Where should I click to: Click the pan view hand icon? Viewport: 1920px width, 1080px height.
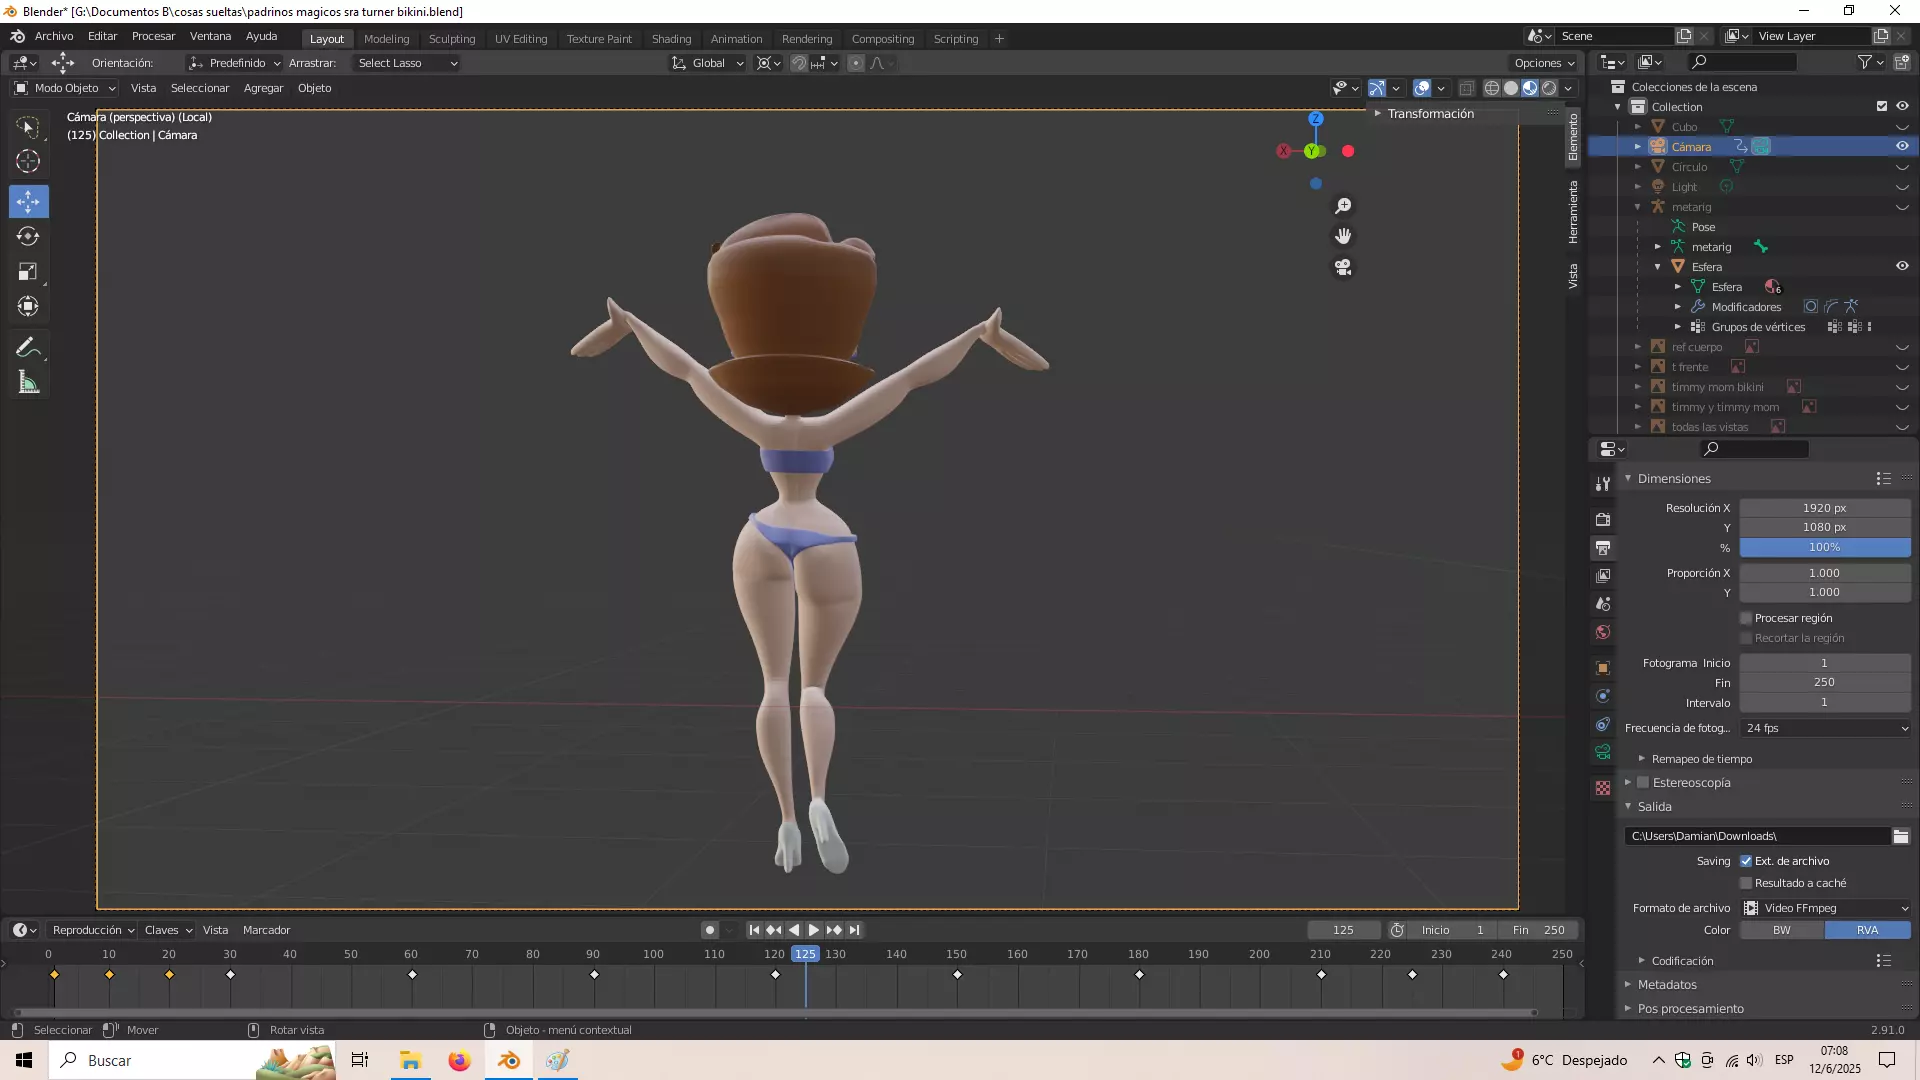[x=1343, y=236]
